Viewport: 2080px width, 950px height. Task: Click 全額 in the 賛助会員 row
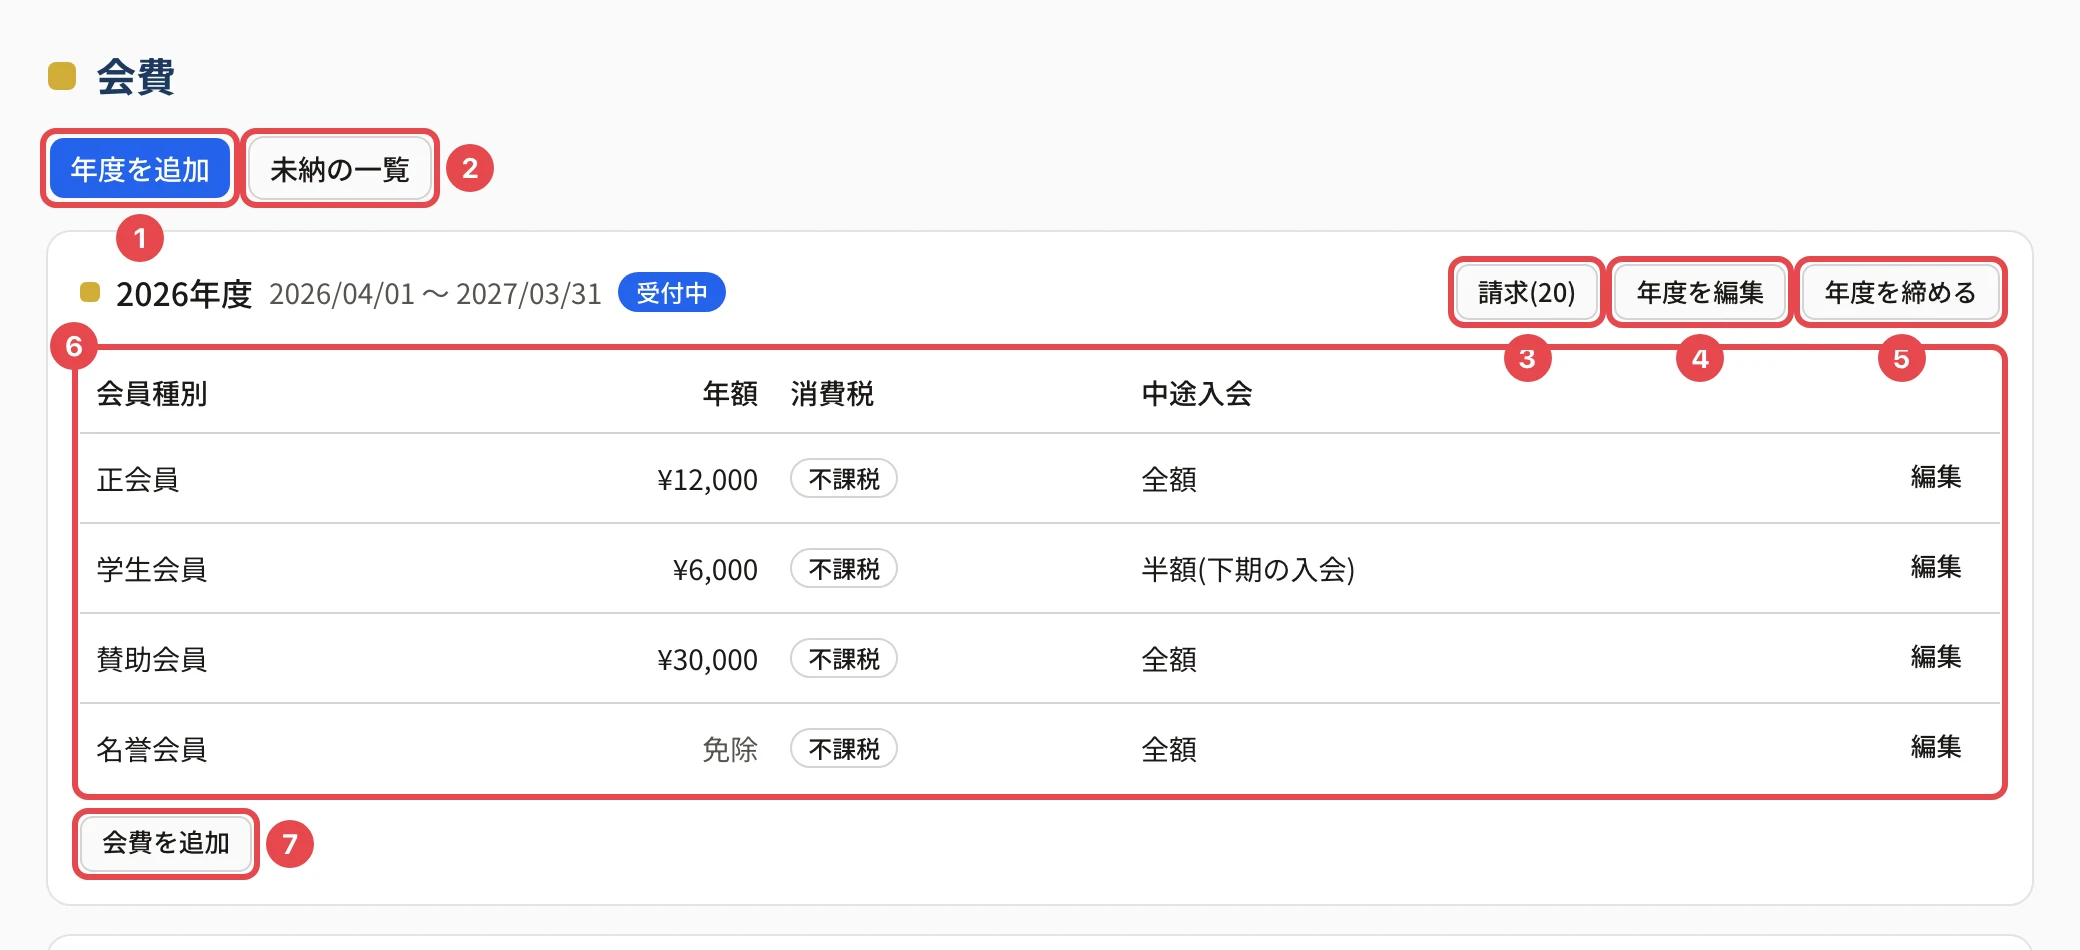pos(1169,659)
